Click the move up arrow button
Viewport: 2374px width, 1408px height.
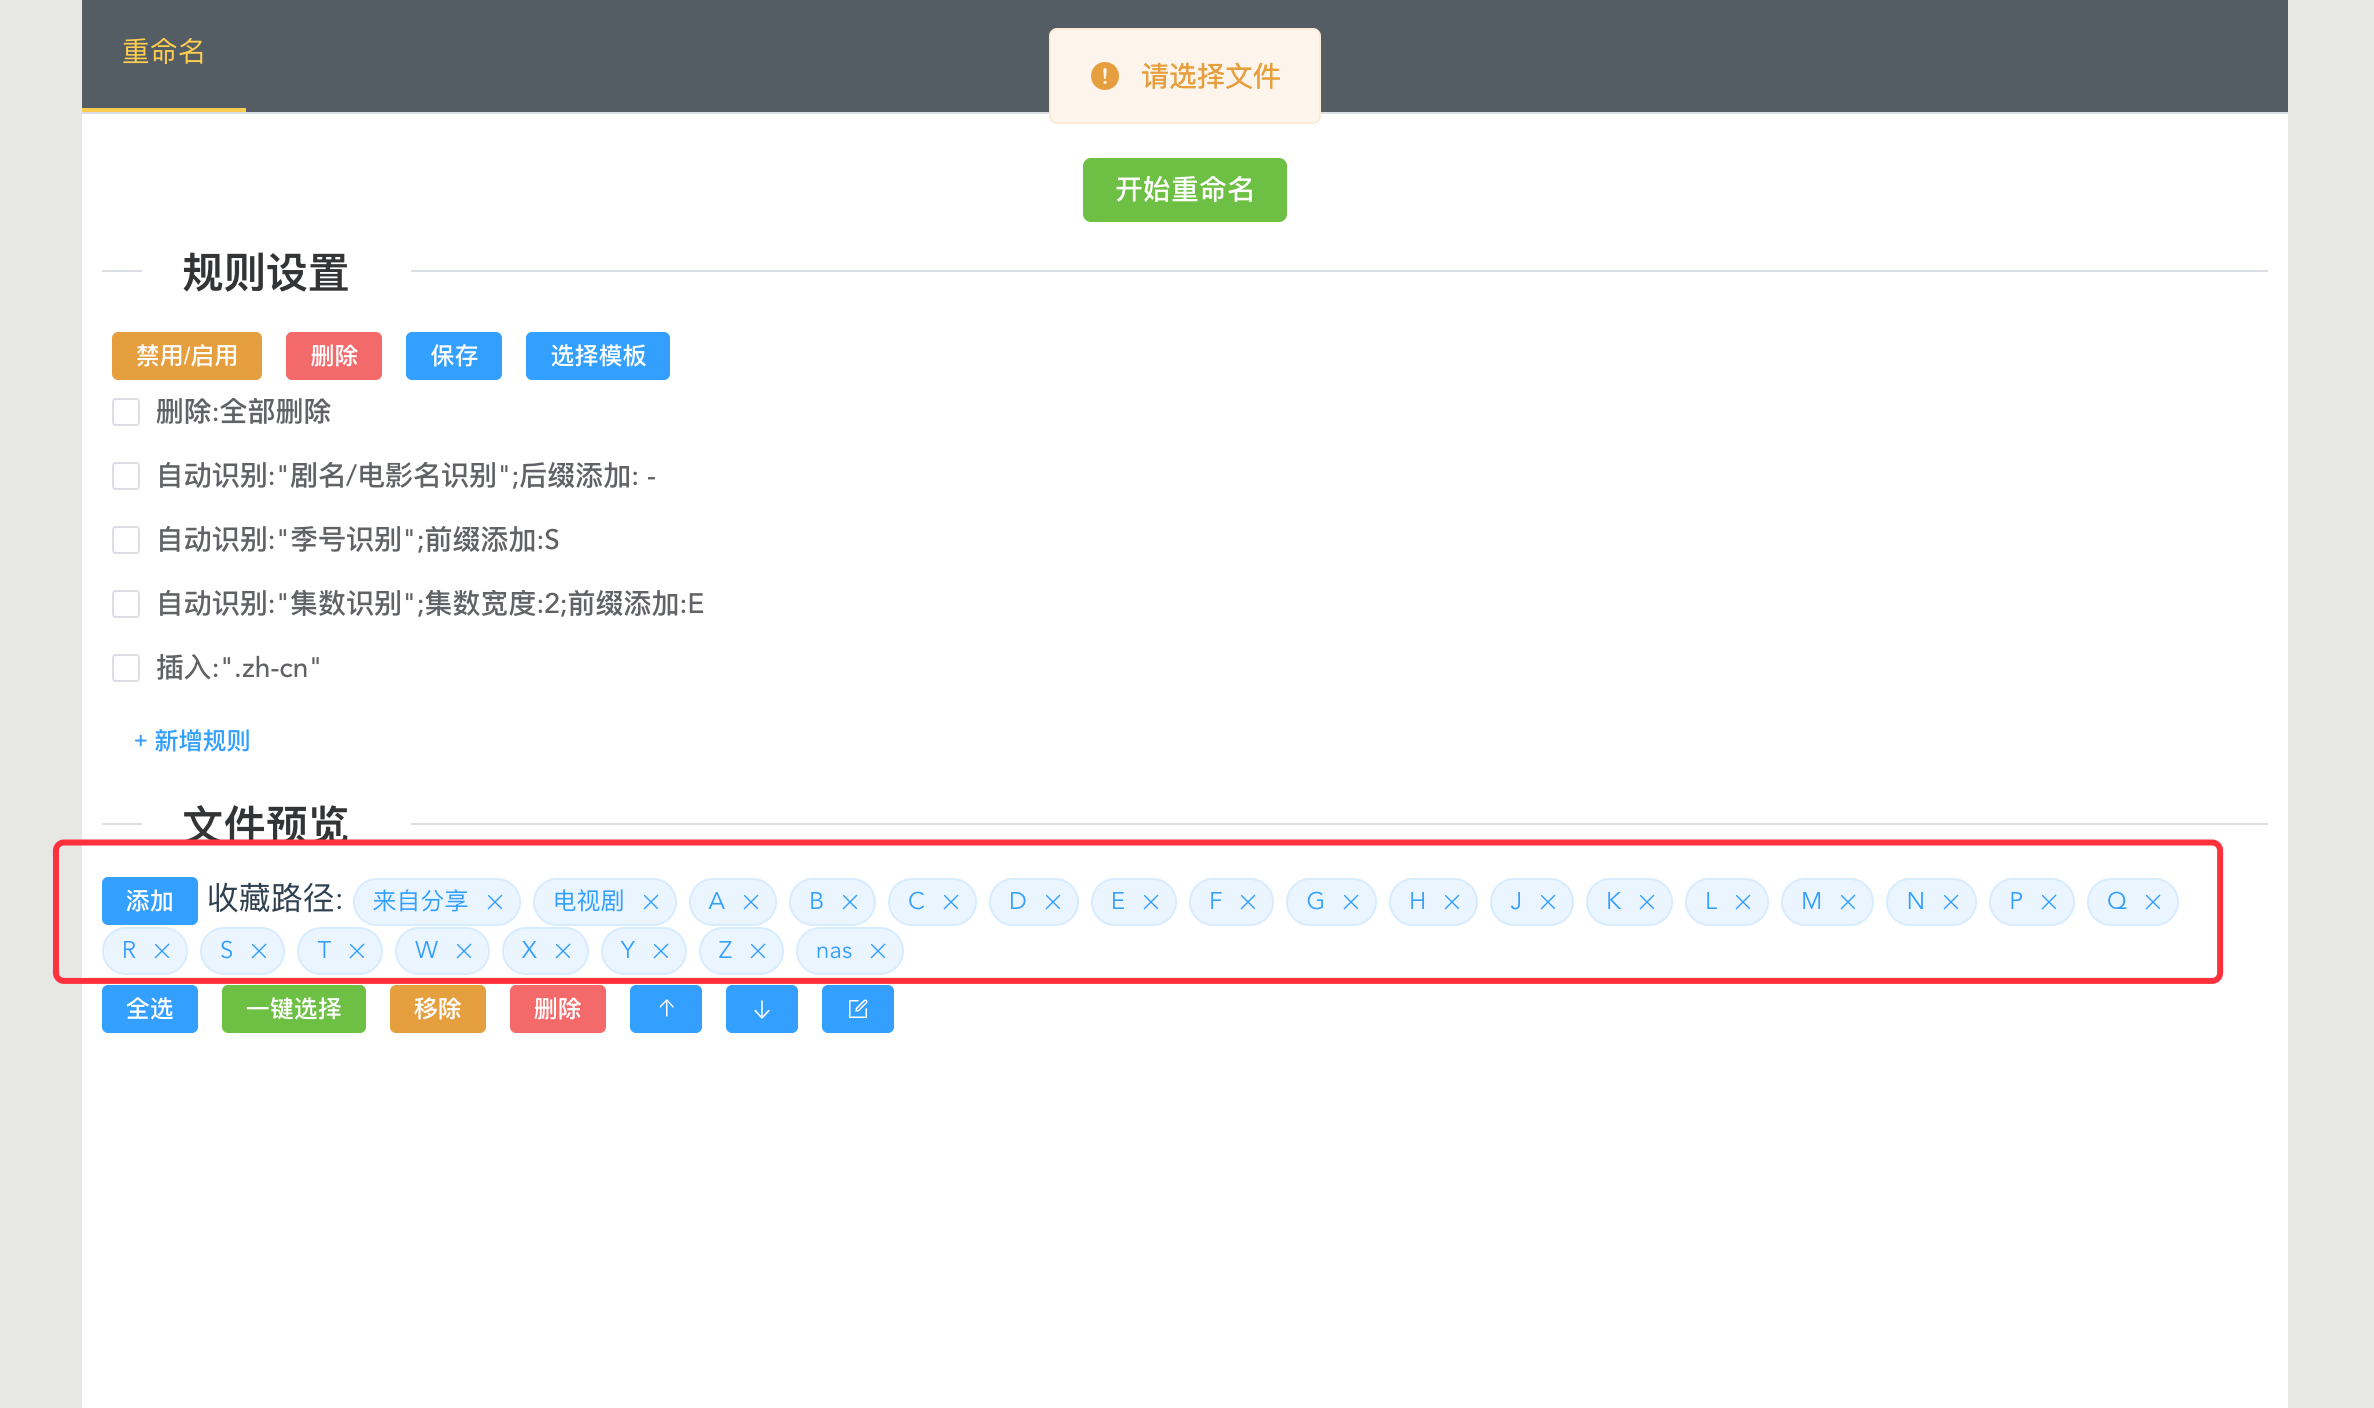pos(665,1008)
